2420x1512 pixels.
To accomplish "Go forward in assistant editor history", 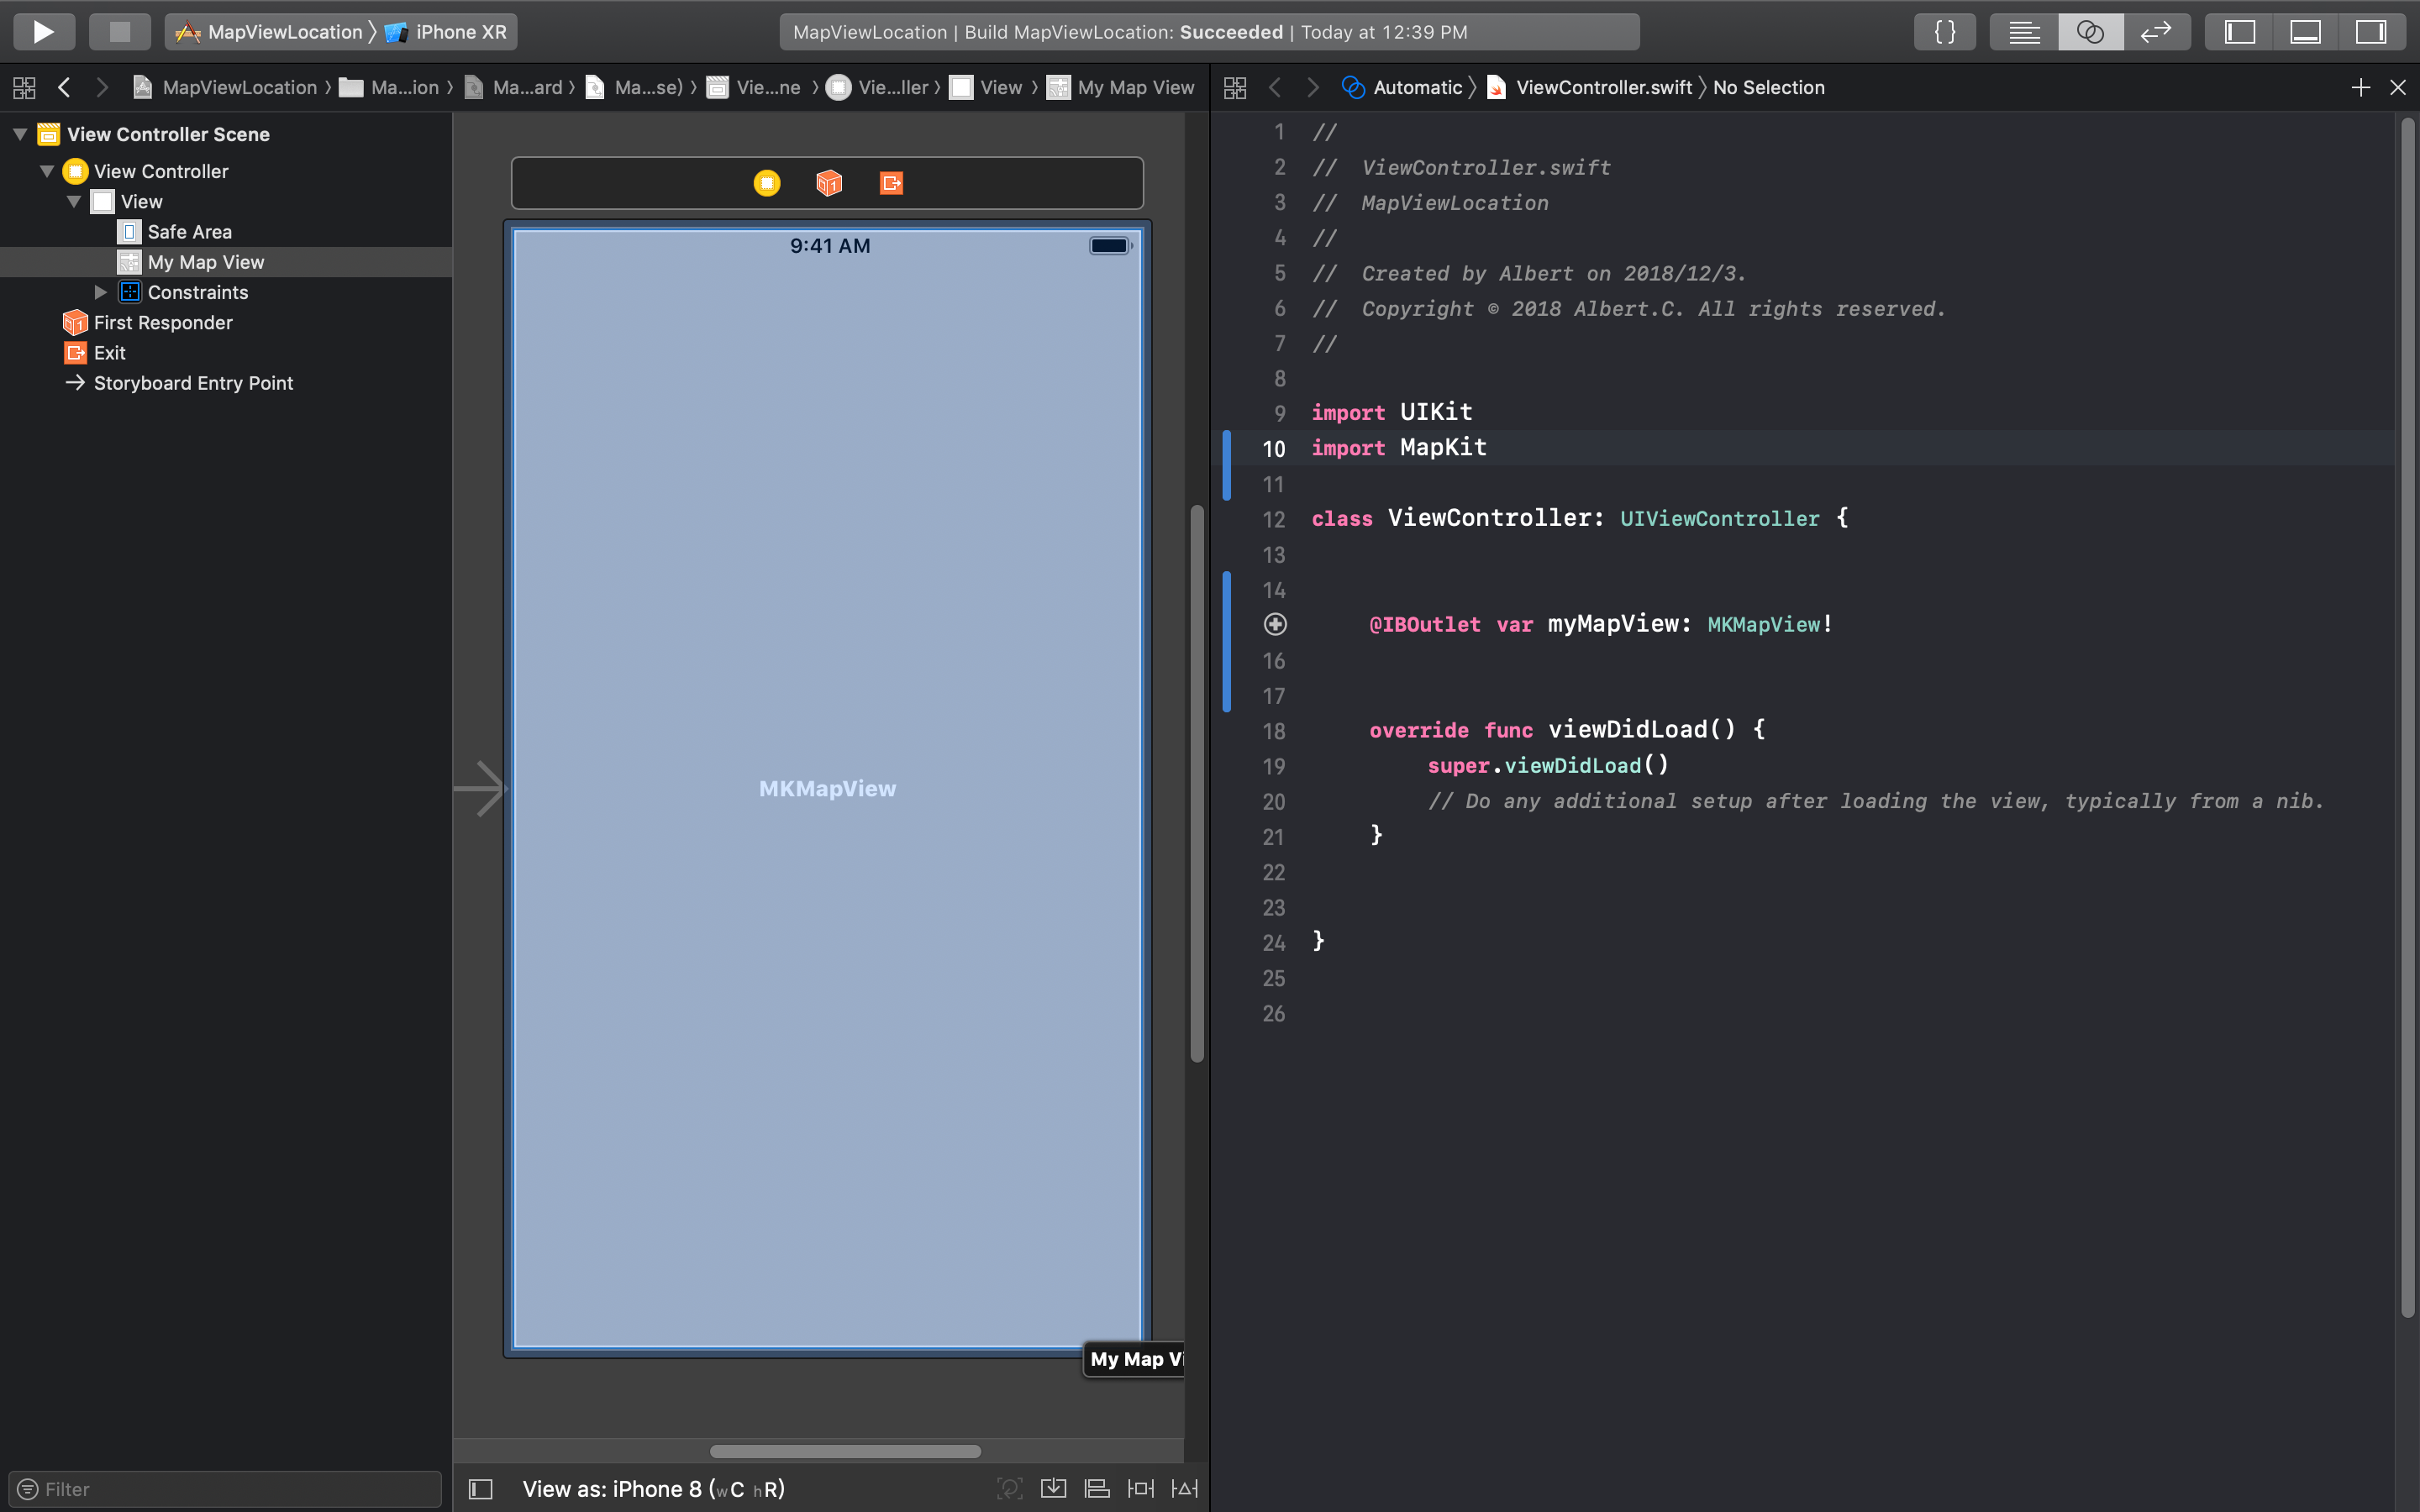I will click(x=1312, y=88).
